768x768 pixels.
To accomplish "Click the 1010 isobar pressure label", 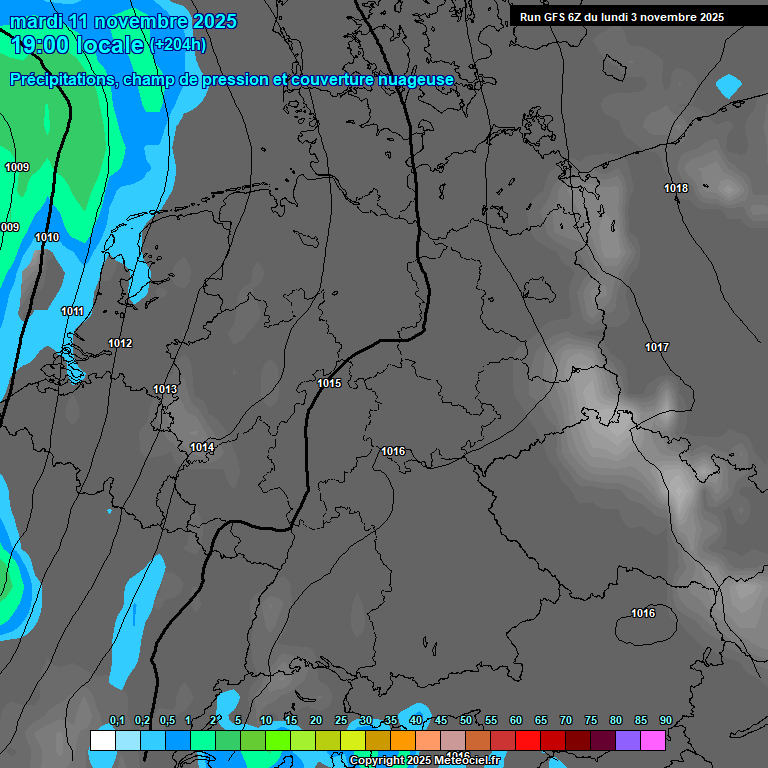I will click(x=47, y=237).
